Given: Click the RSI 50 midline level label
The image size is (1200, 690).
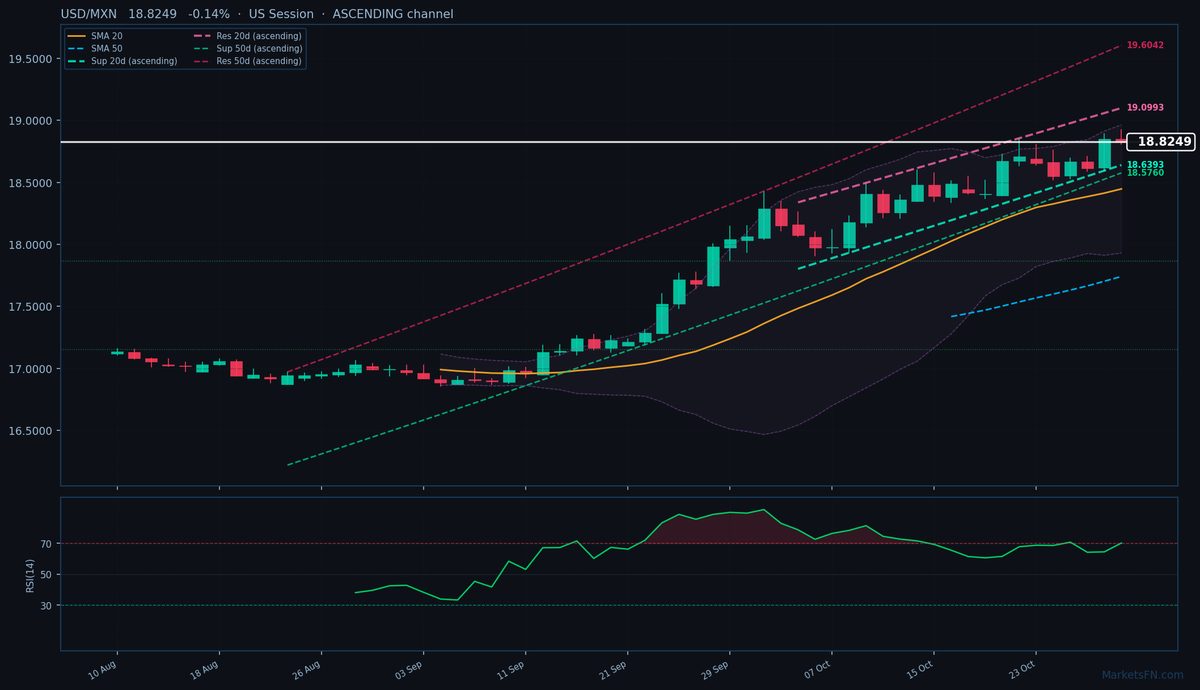Looking at the screenshot, I should tap(46, 575).
